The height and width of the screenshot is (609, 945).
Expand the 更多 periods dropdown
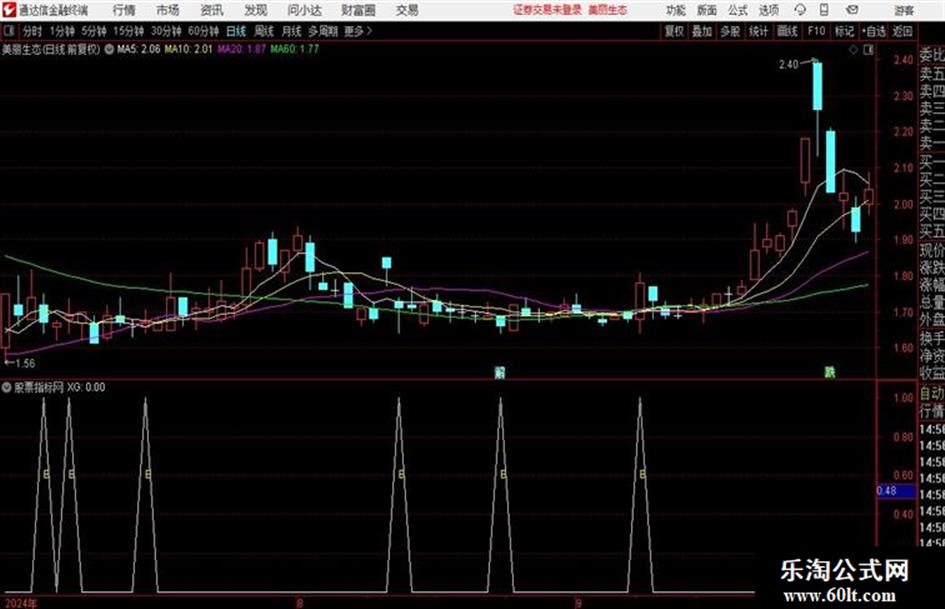(358, 31)
